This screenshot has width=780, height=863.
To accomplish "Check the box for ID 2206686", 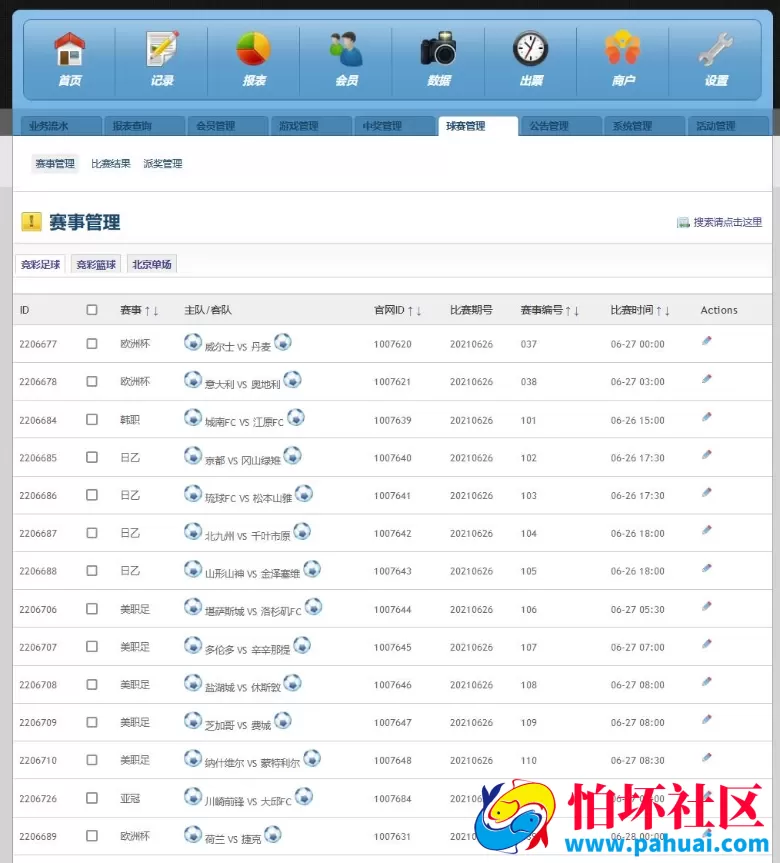I will (x=92, y=495).
